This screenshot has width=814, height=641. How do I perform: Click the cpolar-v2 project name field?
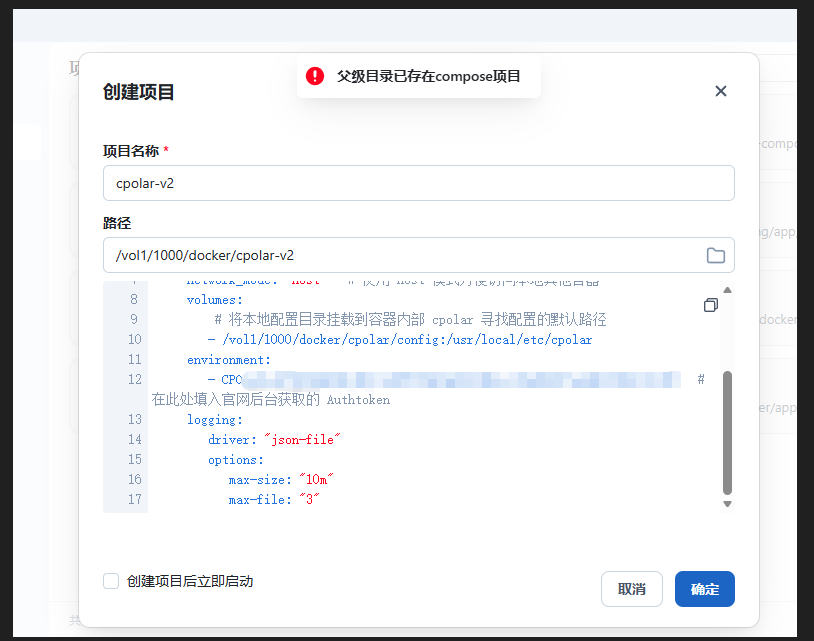419,183
